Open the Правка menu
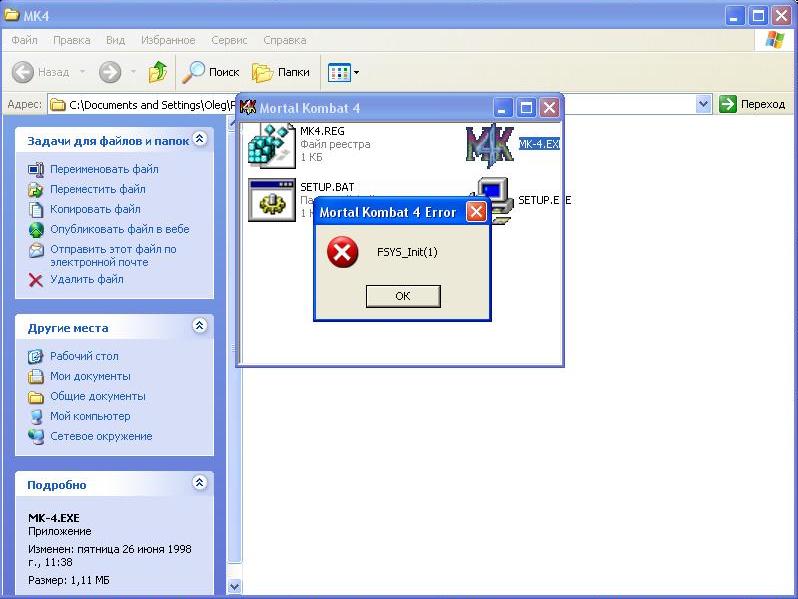 pyautogui.click(x=72, y=40)
